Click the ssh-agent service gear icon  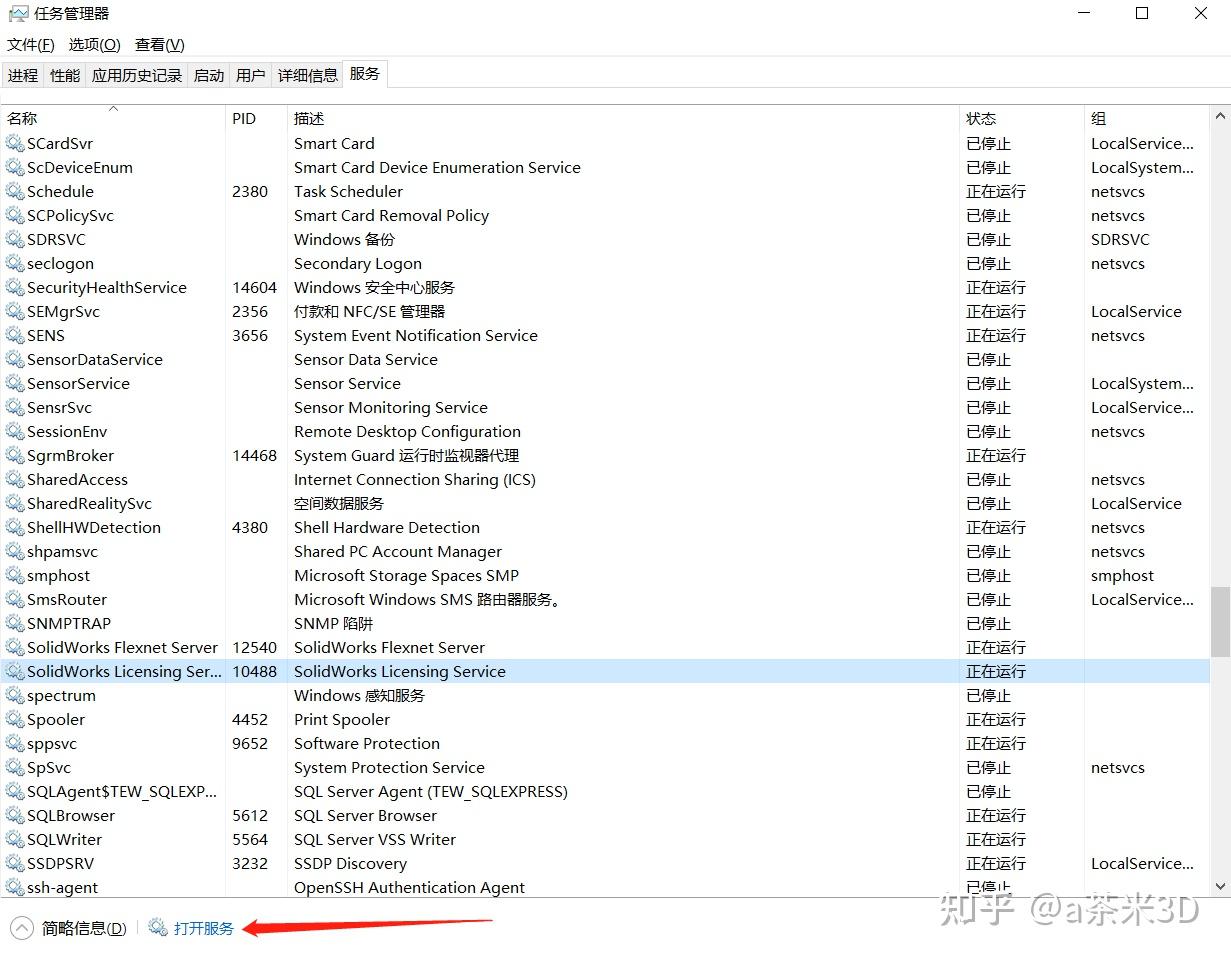tap(14, 887)
